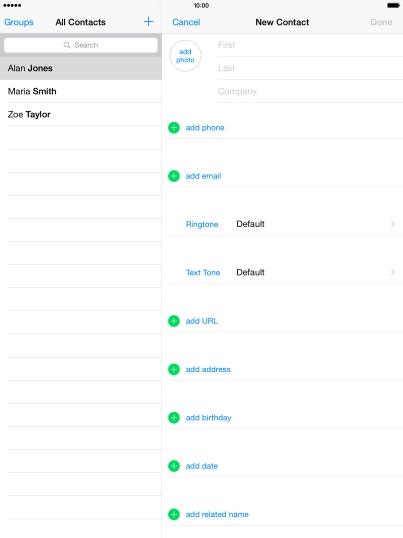
Task: Click the Company field
Action: [x=310, y=91]
